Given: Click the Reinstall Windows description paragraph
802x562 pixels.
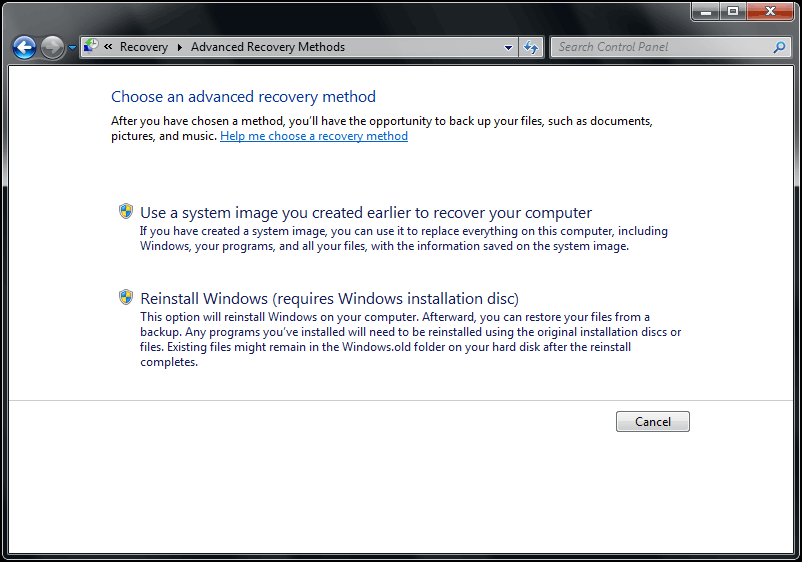Looking at the screenshot, I should (411, 339).
